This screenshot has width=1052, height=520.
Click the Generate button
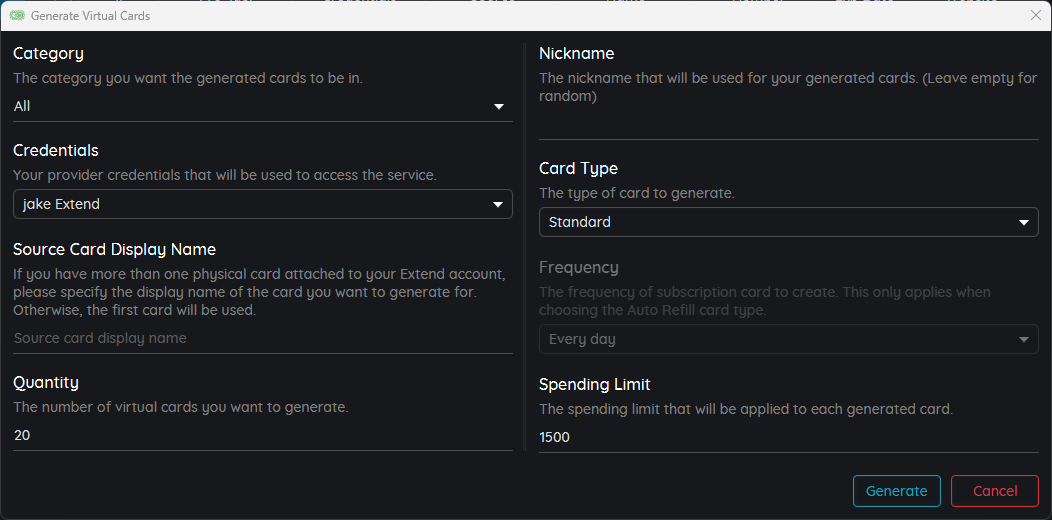[x=896, y=490]
